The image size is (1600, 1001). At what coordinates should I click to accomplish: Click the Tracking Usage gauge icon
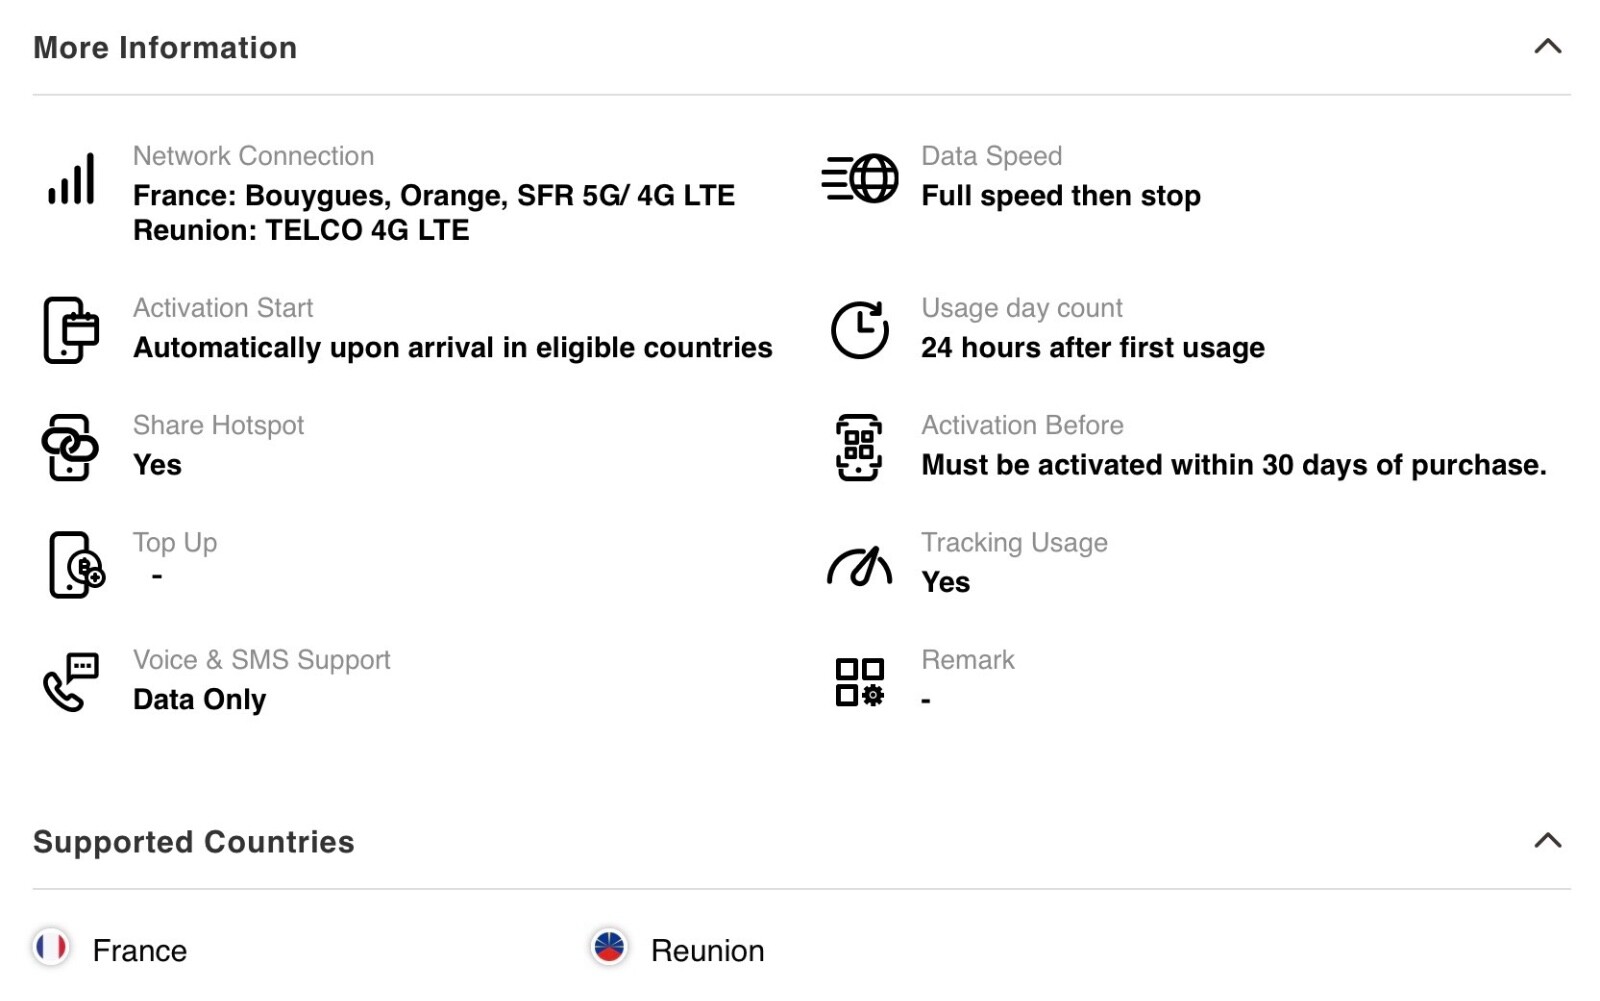(859, 566)
